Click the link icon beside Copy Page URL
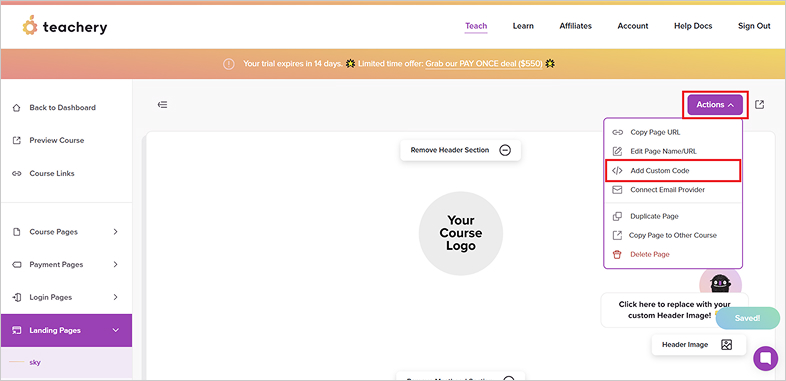Image resolution: width=786 pixels, height=381 pixels. tap(618, 132)
